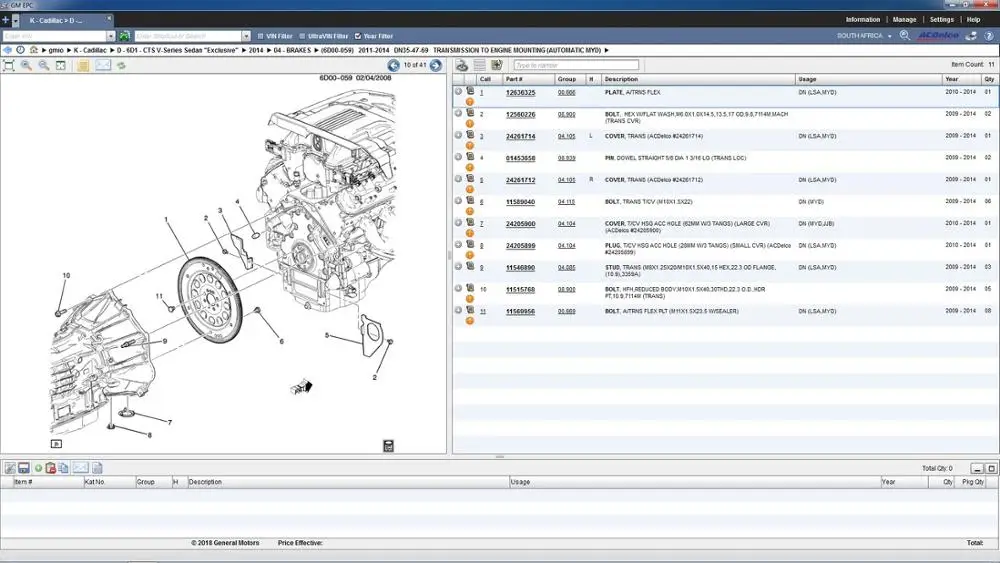Enable the UltraVIN Filter checkbox

point(302,36)
